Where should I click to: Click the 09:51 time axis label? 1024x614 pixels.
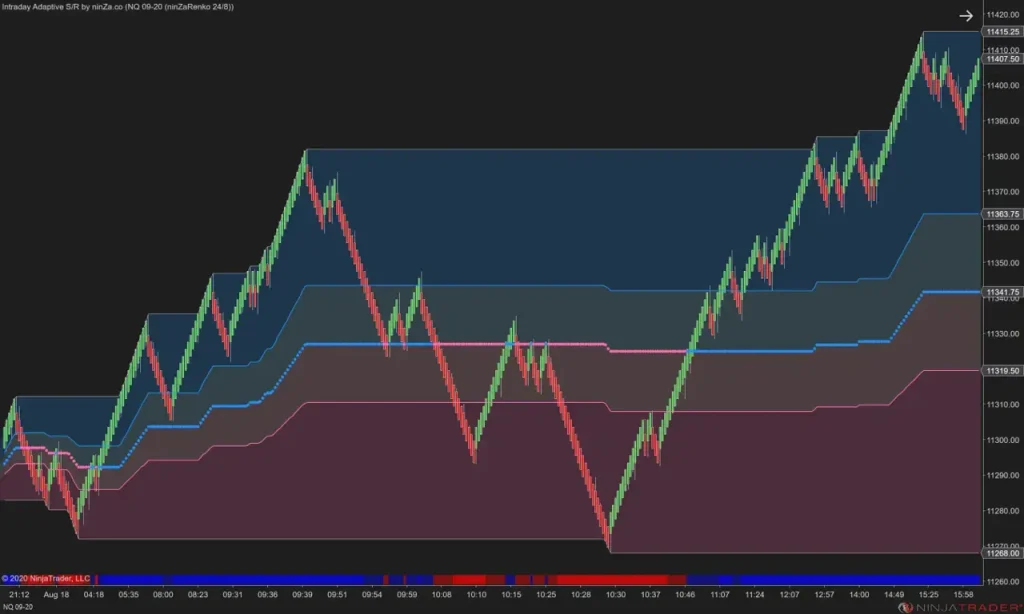tap(337, 594)
